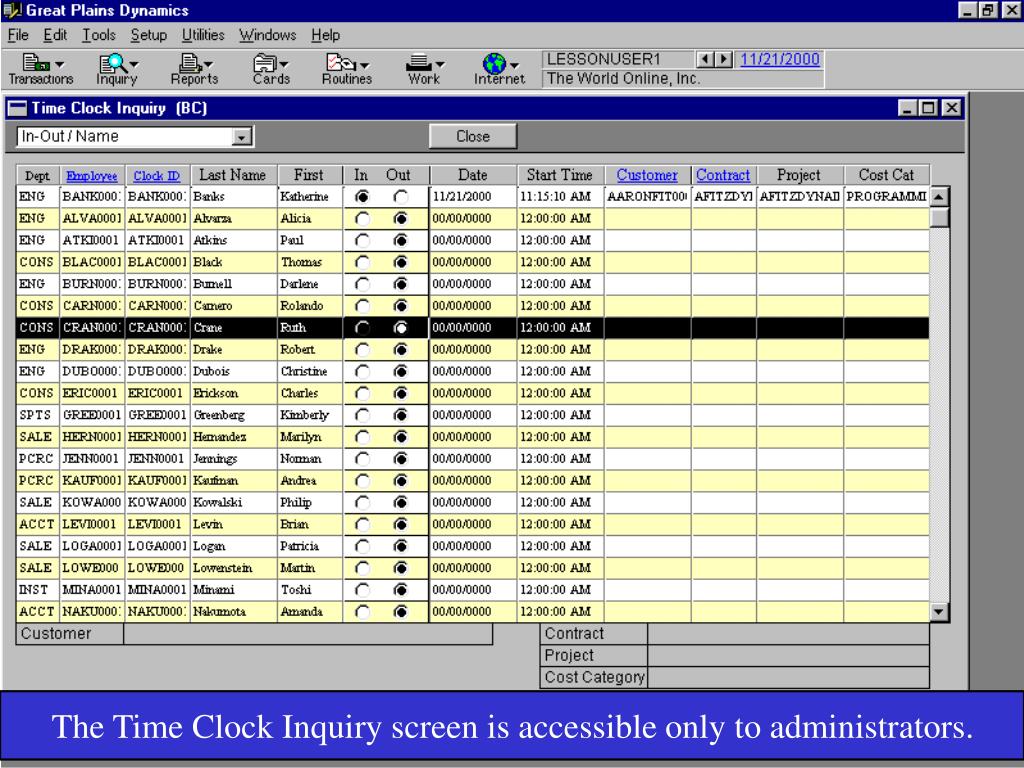The image size is (1024, 768).
Task: Select the In radio for Alicia Alvarza
Action: (362, 219)
